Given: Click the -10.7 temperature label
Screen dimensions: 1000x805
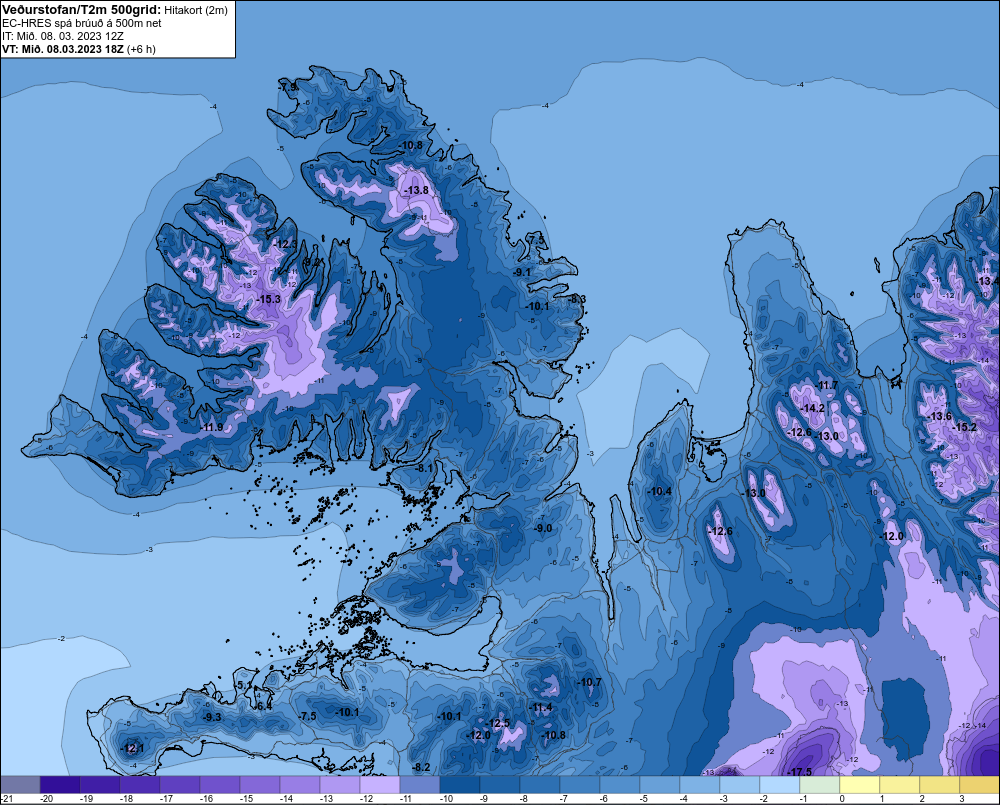Looking at the screenshot, I should pyautogui.click(x=589, y=682).
